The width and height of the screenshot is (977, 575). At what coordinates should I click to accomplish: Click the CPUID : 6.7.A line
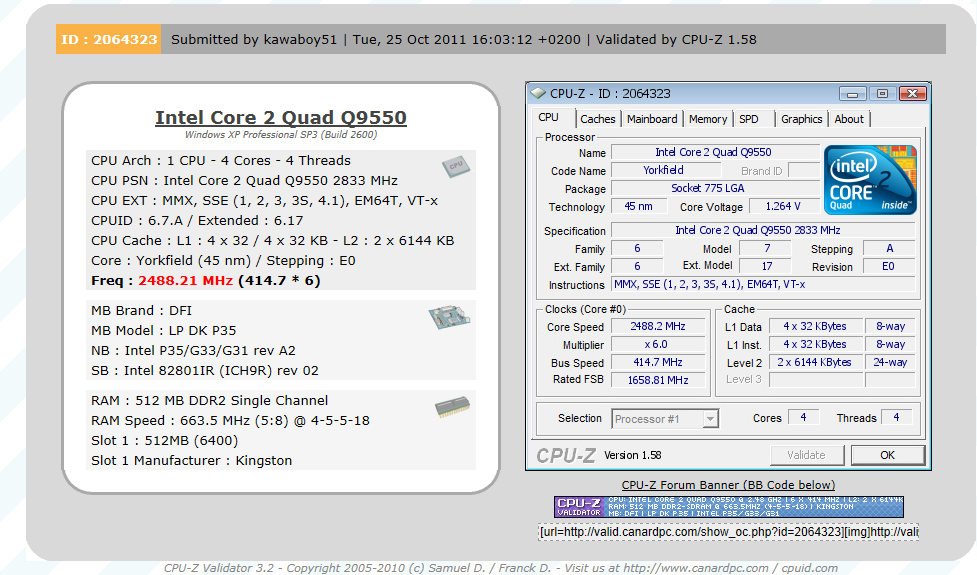(x=197, y=221)
